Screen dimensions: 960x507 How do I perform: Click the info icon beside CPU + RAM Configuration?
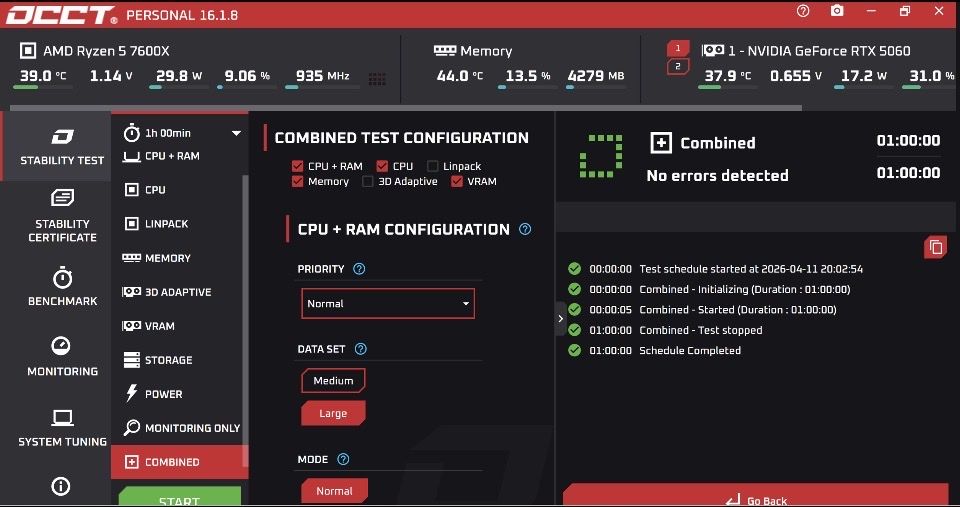pyautogui.click(x=525, y=229)
